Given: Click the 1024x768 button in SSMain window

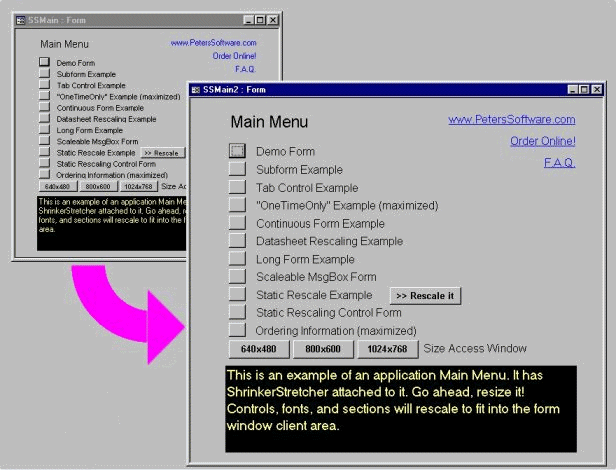Looking at the screenshot, I should [138, 187].
